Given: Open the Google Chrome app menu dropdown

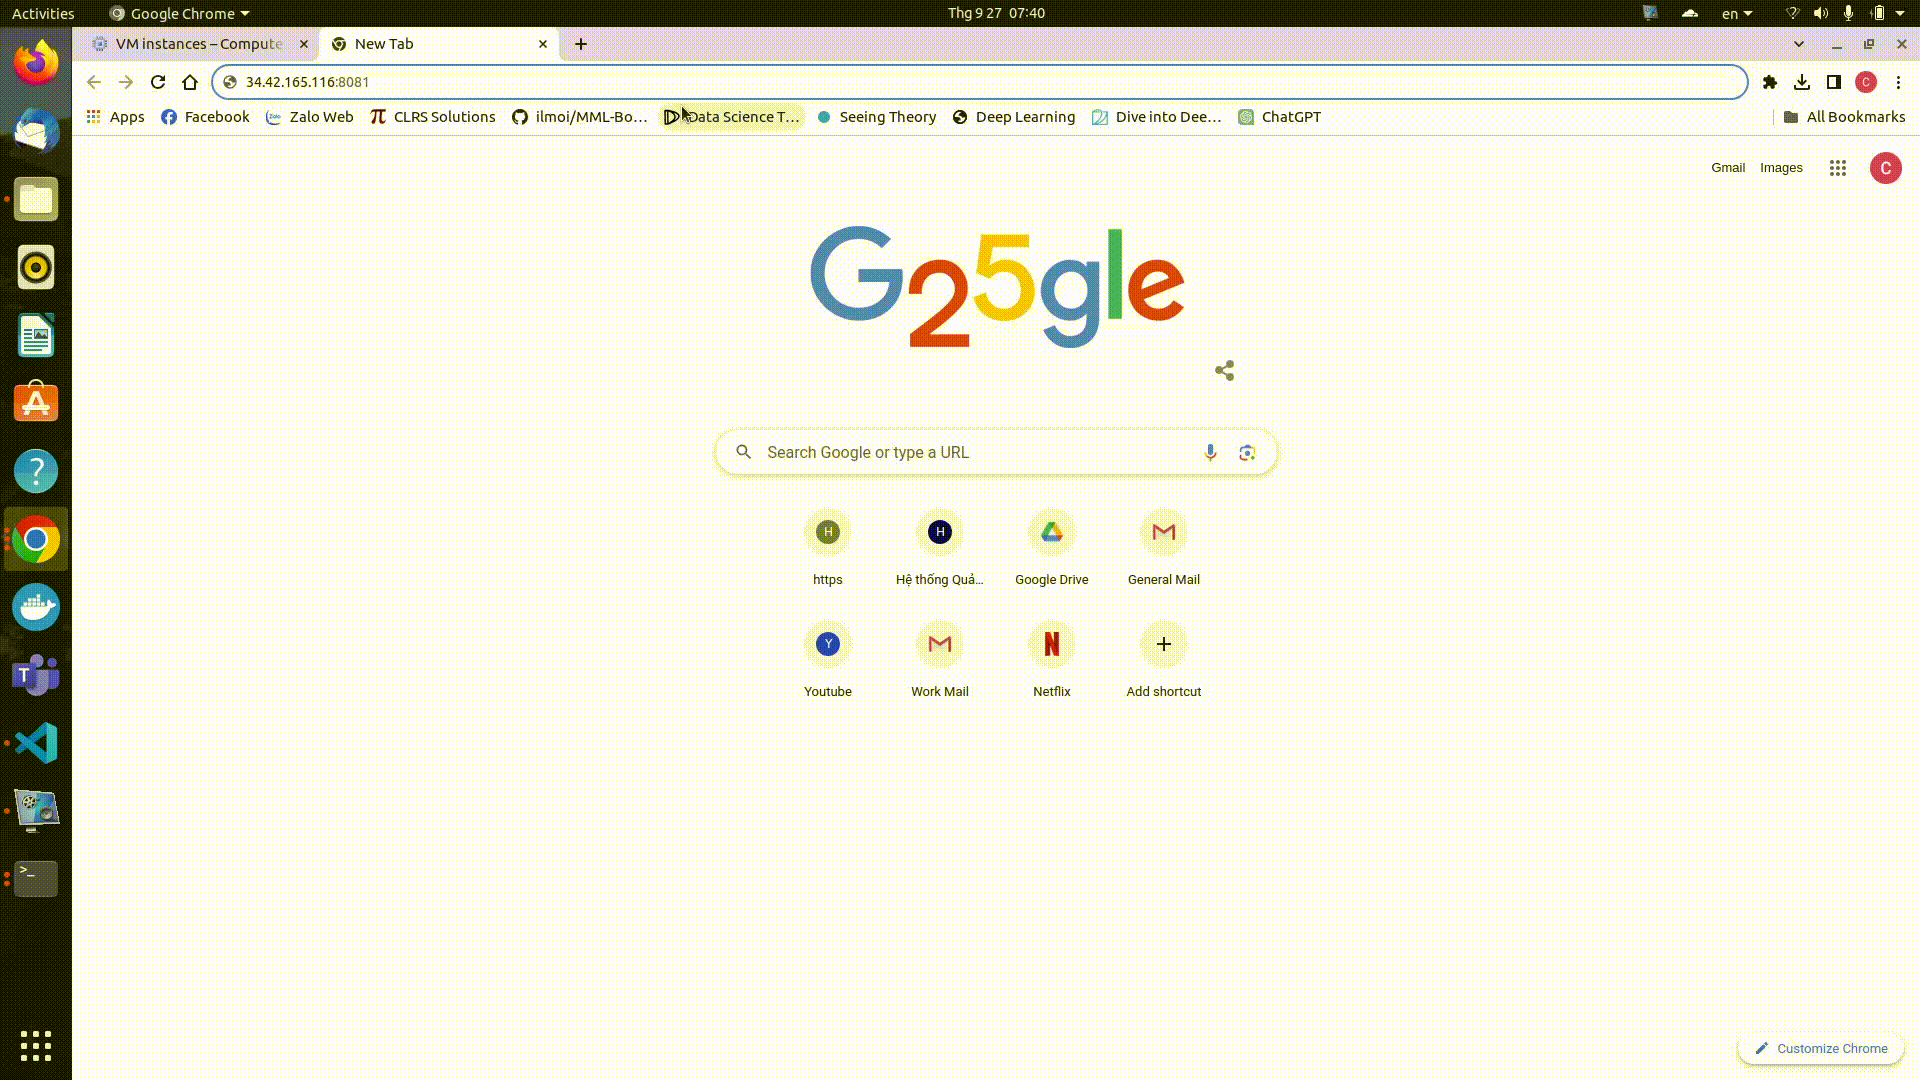Looking at the screenshot, I should click(180, 13).
